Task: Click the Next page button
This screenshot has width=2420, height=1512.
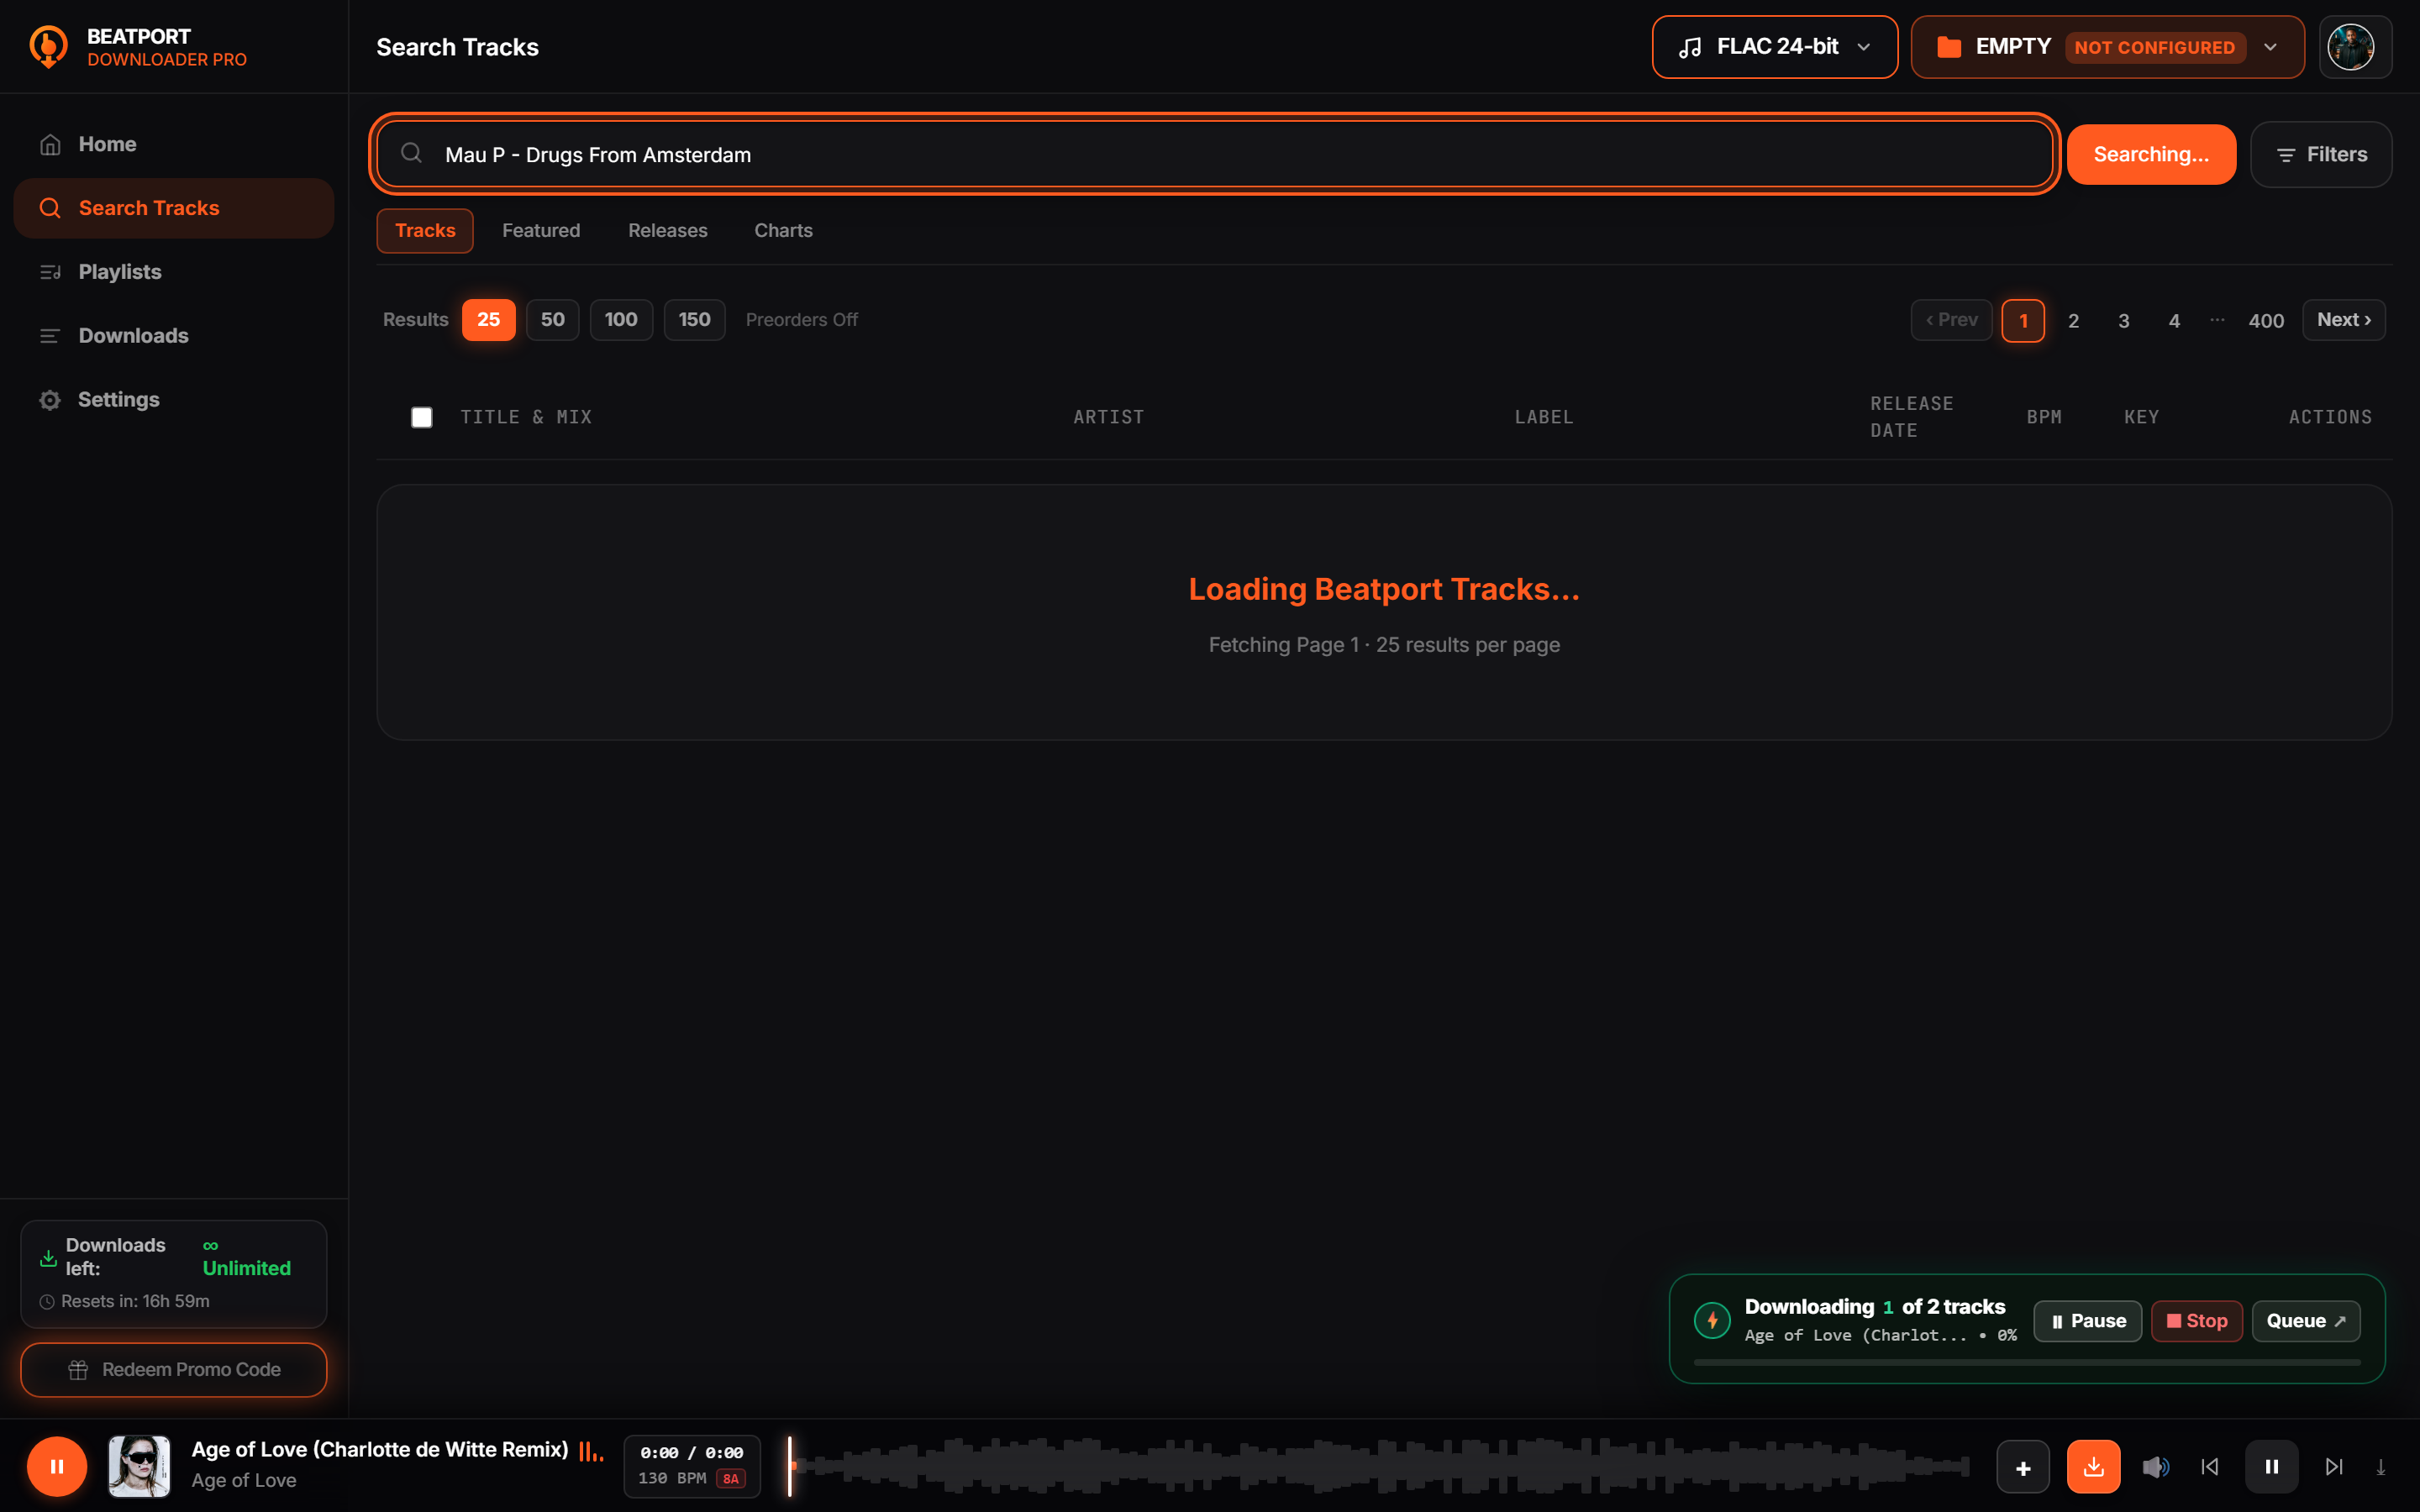Action: [x=2344, y=320]
